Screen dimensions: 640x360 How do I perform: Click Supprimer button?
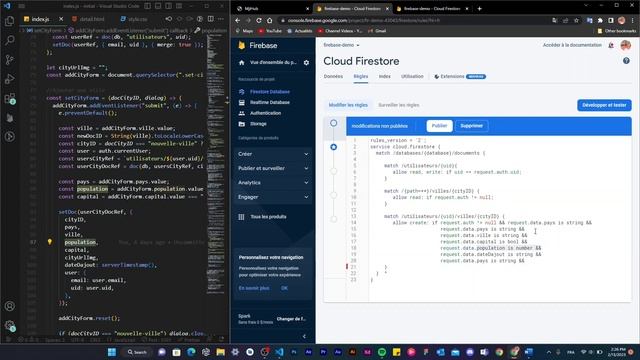[x=471, y=126]
